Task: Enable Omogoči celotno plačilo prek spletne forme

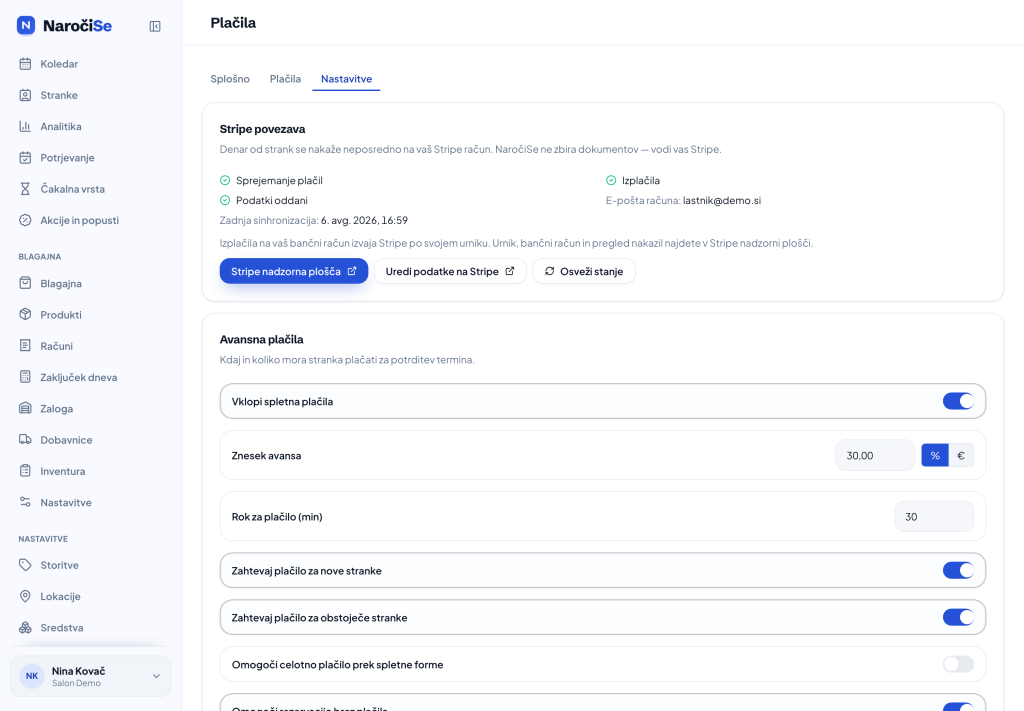Action: pyautogui.click(x=958, y=664)
